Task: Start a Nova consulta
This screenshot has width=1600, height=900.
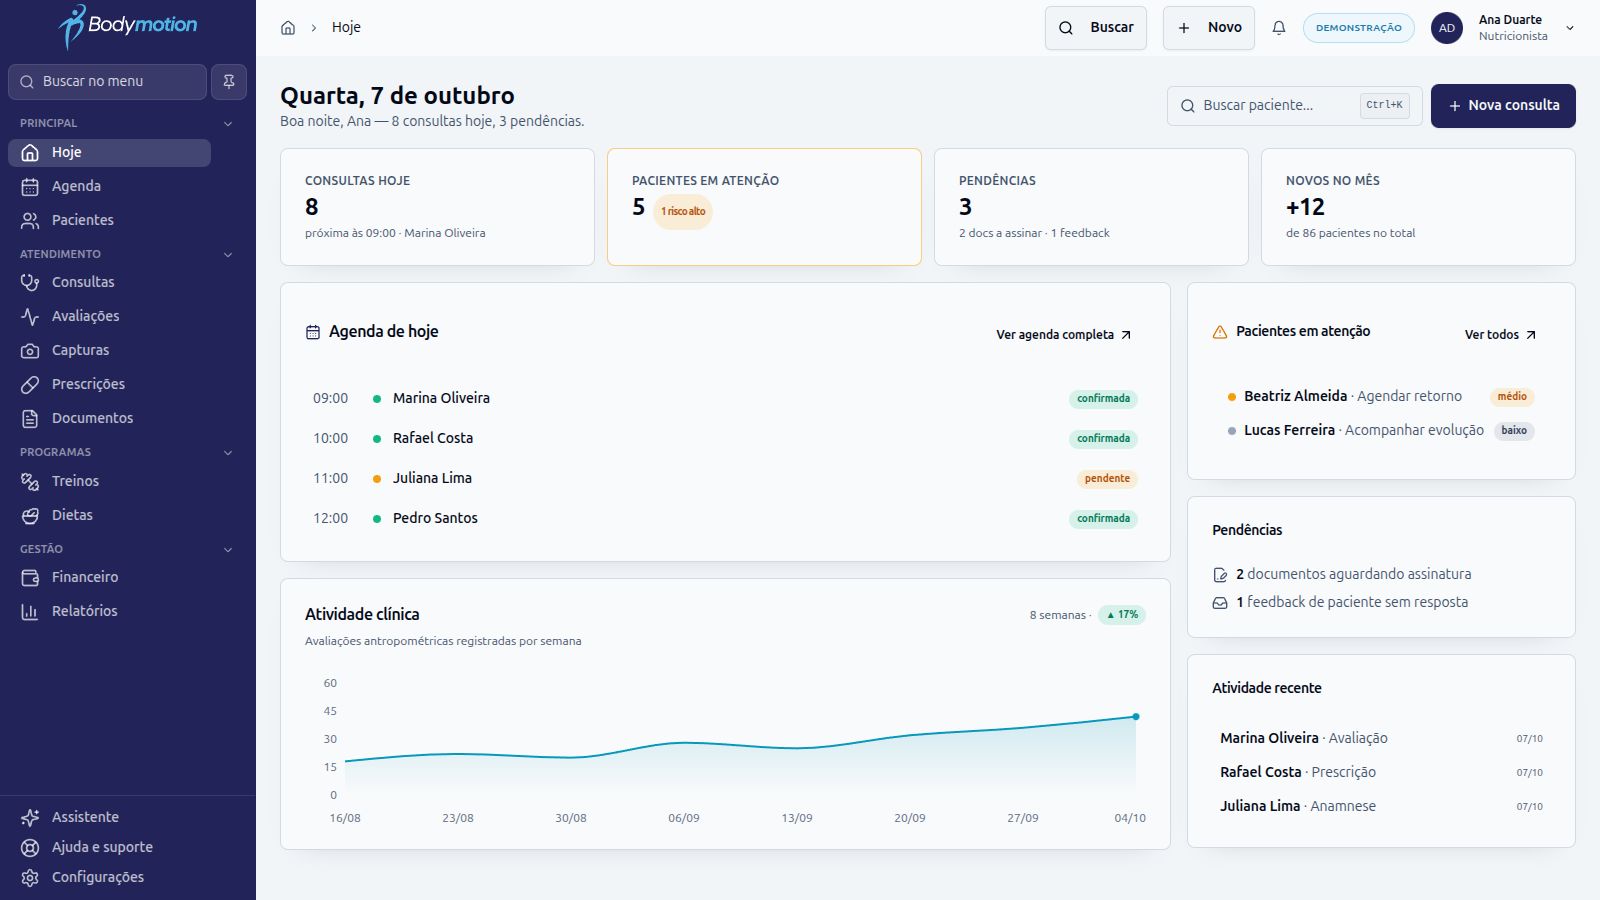Action: [1503, 106]
